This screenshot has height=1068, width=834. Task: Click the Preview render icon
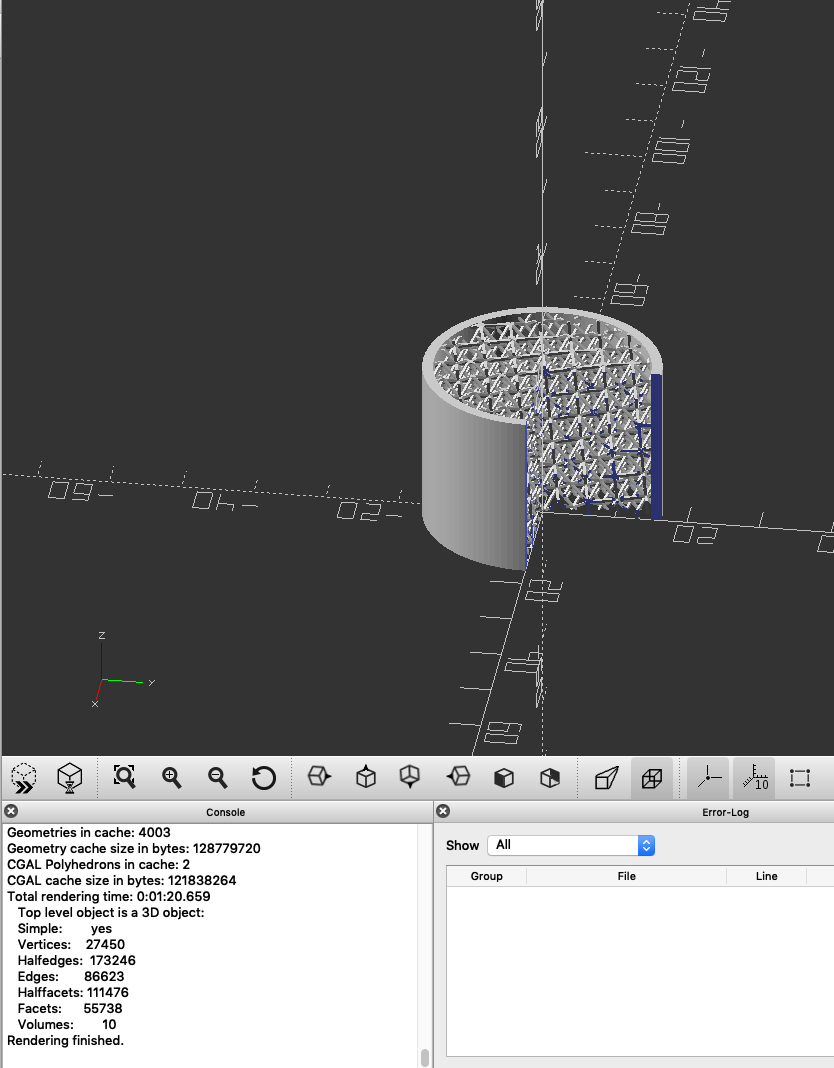click(24, 777)
